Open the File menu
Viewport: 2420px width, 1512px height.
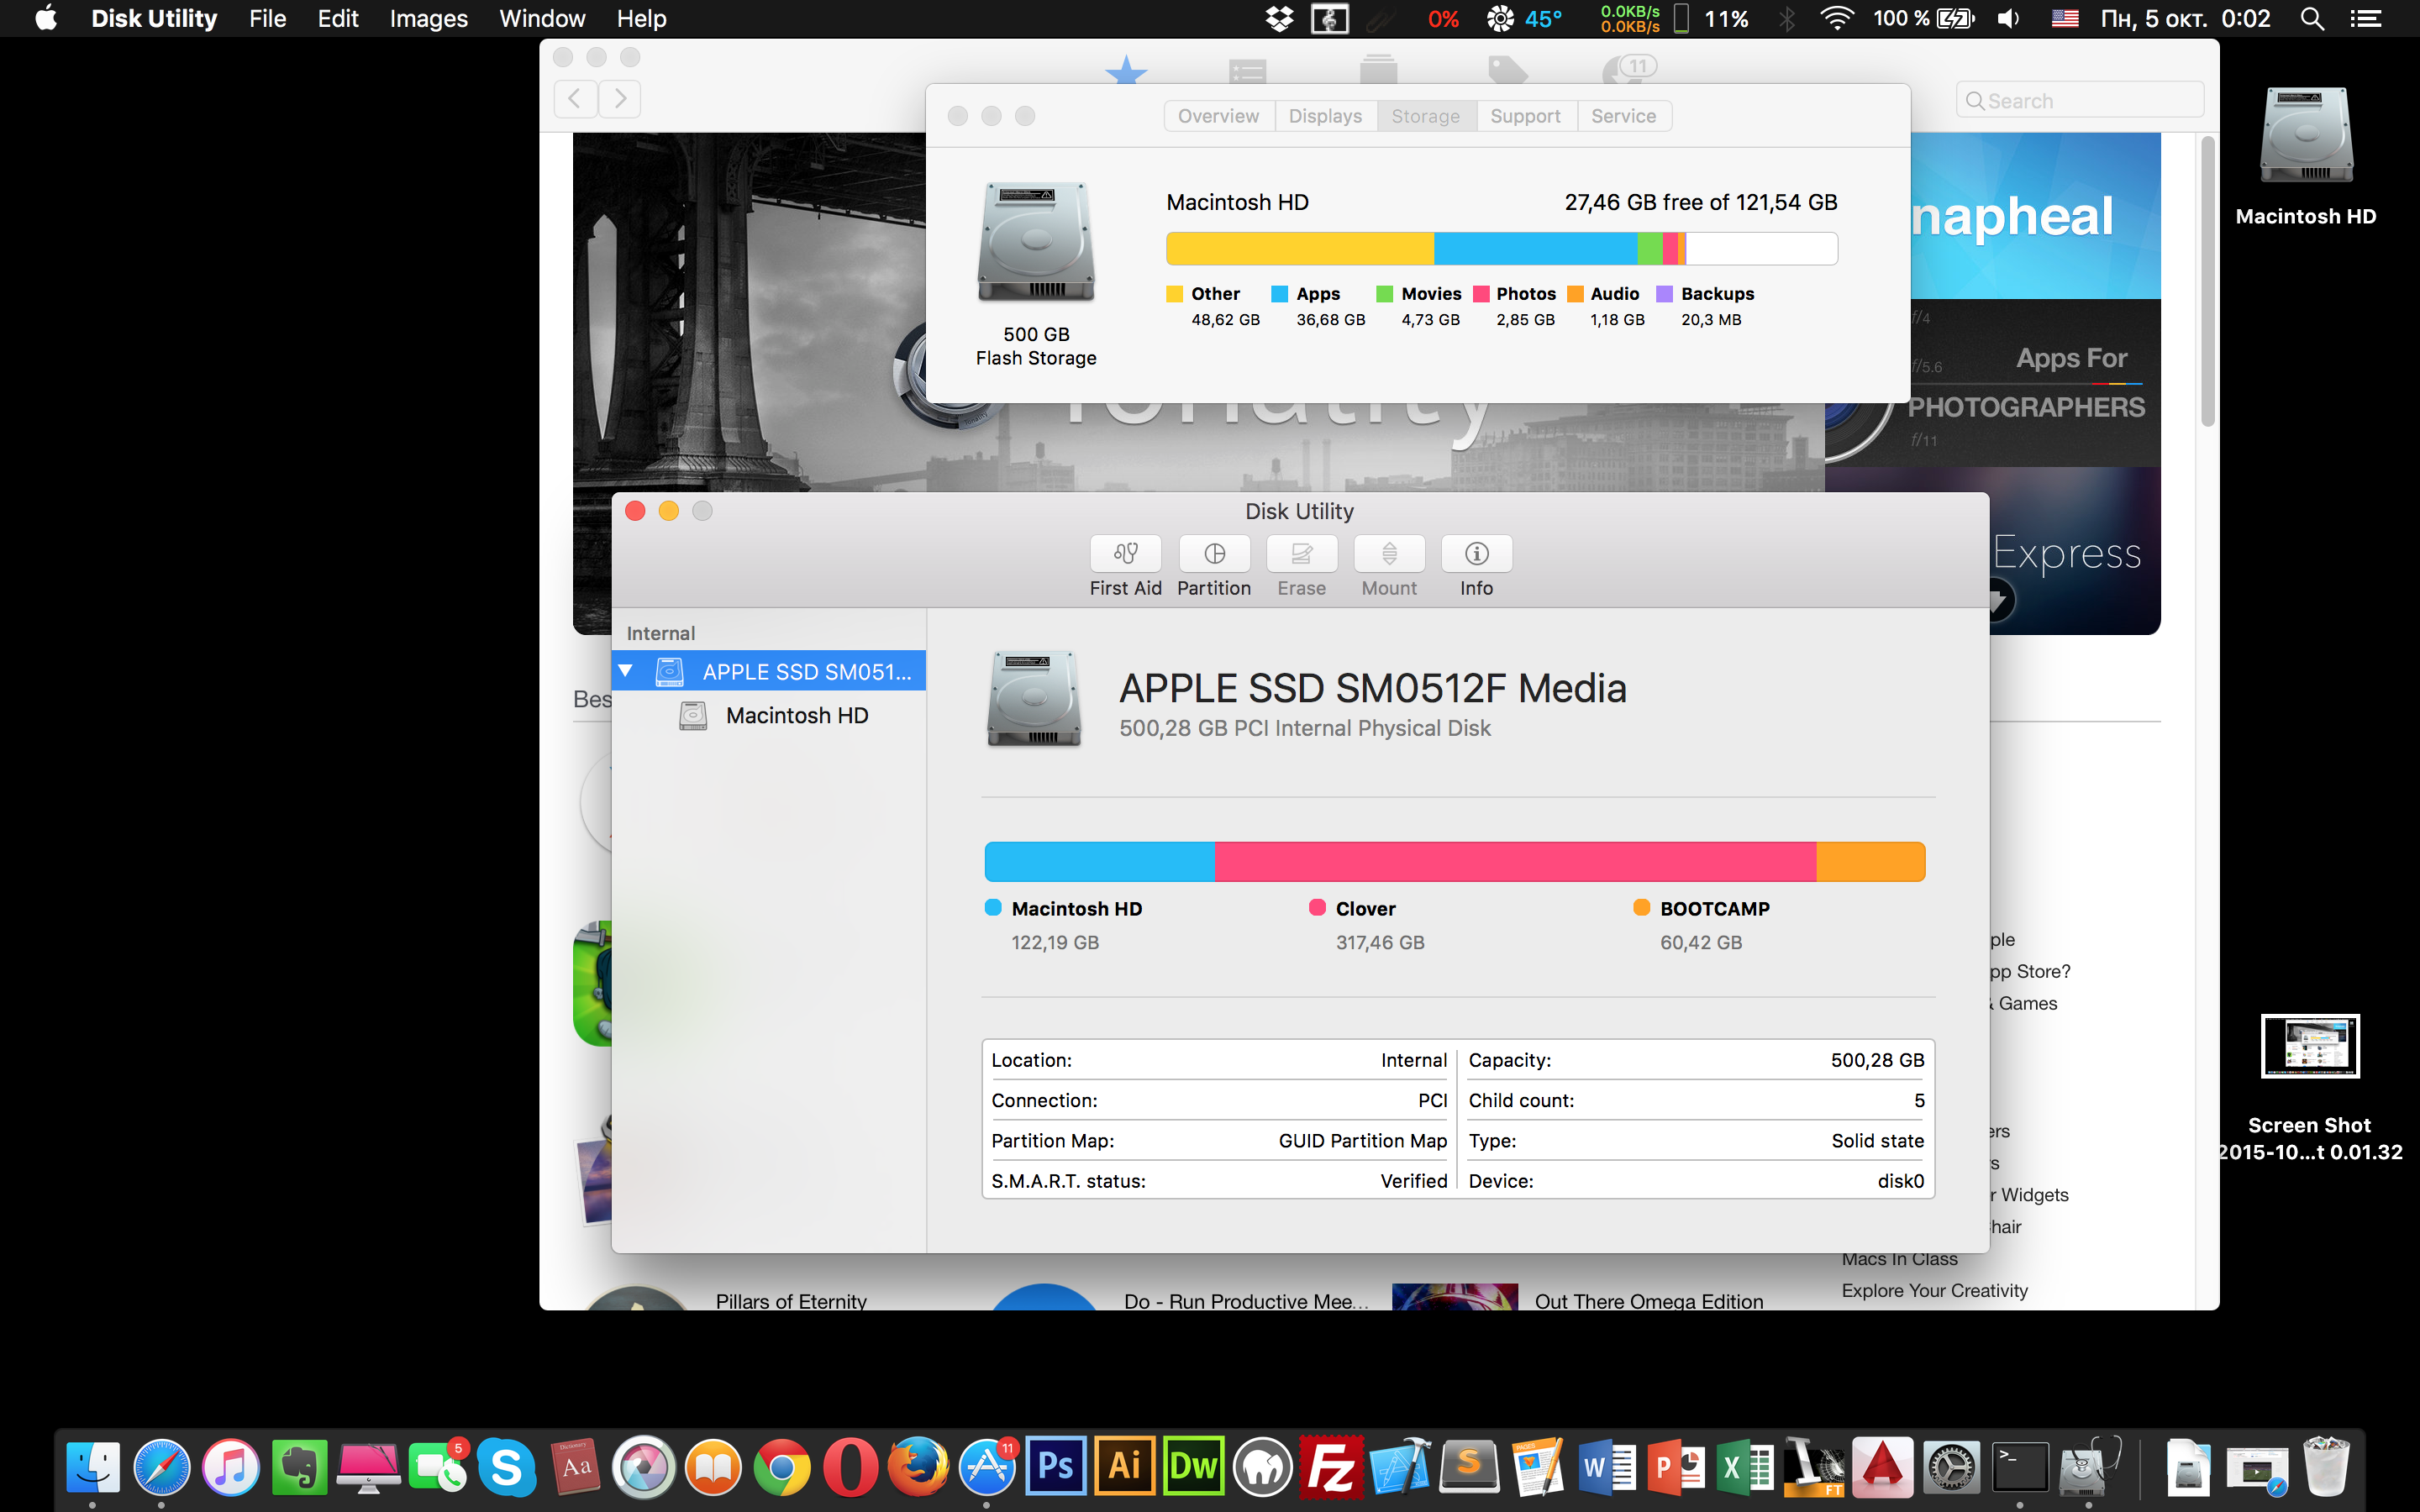coord(267,19)
